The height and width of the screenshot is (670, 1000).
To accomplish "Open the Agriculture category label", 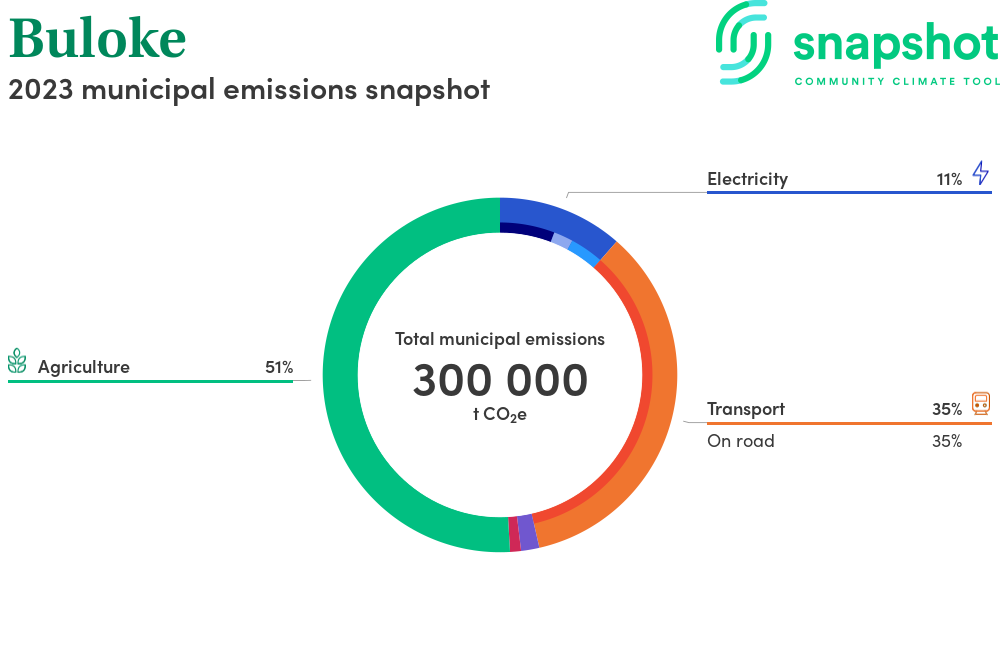I will point(83,367).
